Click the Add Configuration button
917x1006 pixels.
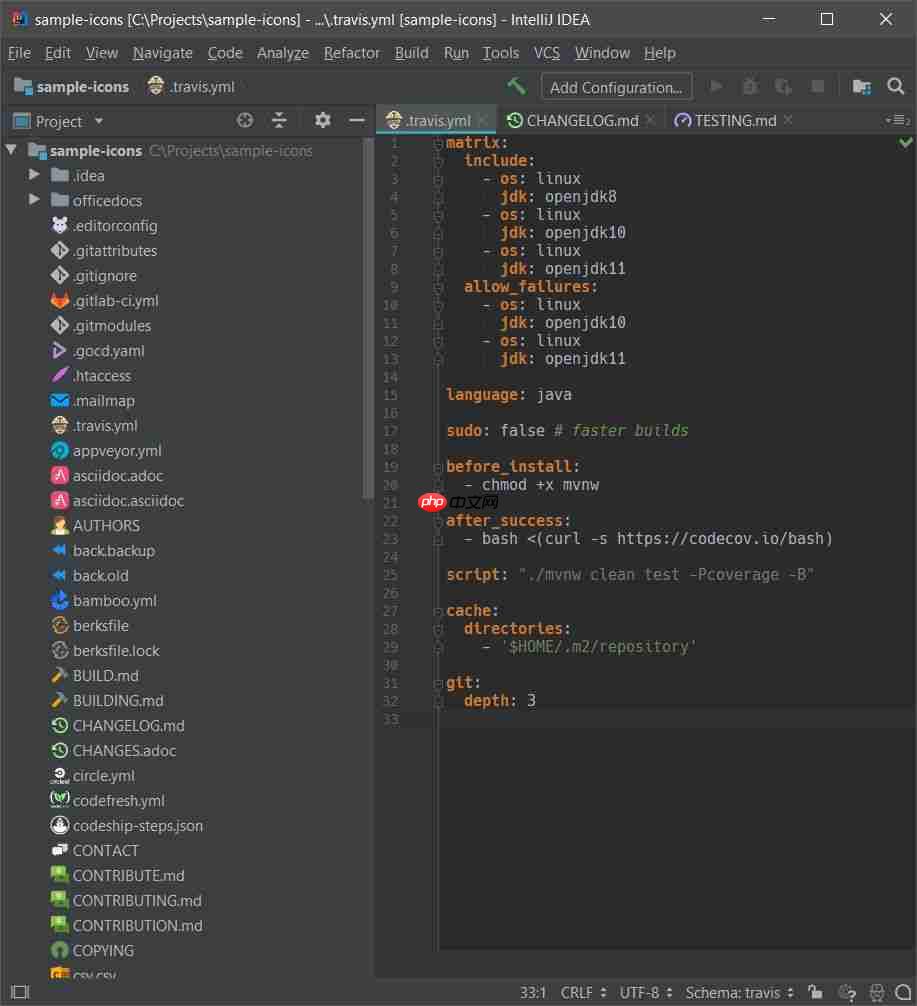(616, 86)
